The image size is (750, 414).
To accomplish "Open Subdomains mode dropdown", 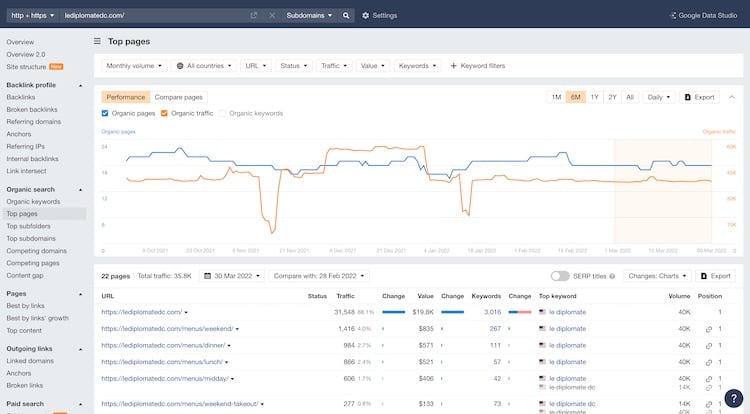I will point(309,15).
